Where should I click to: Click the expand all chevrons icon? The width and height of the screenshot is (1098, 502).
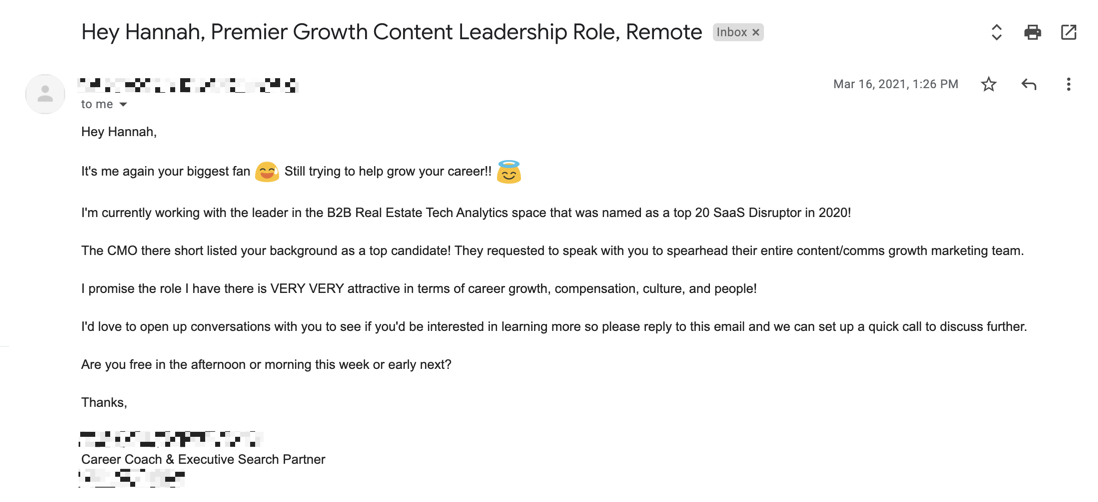click(996, 32)
